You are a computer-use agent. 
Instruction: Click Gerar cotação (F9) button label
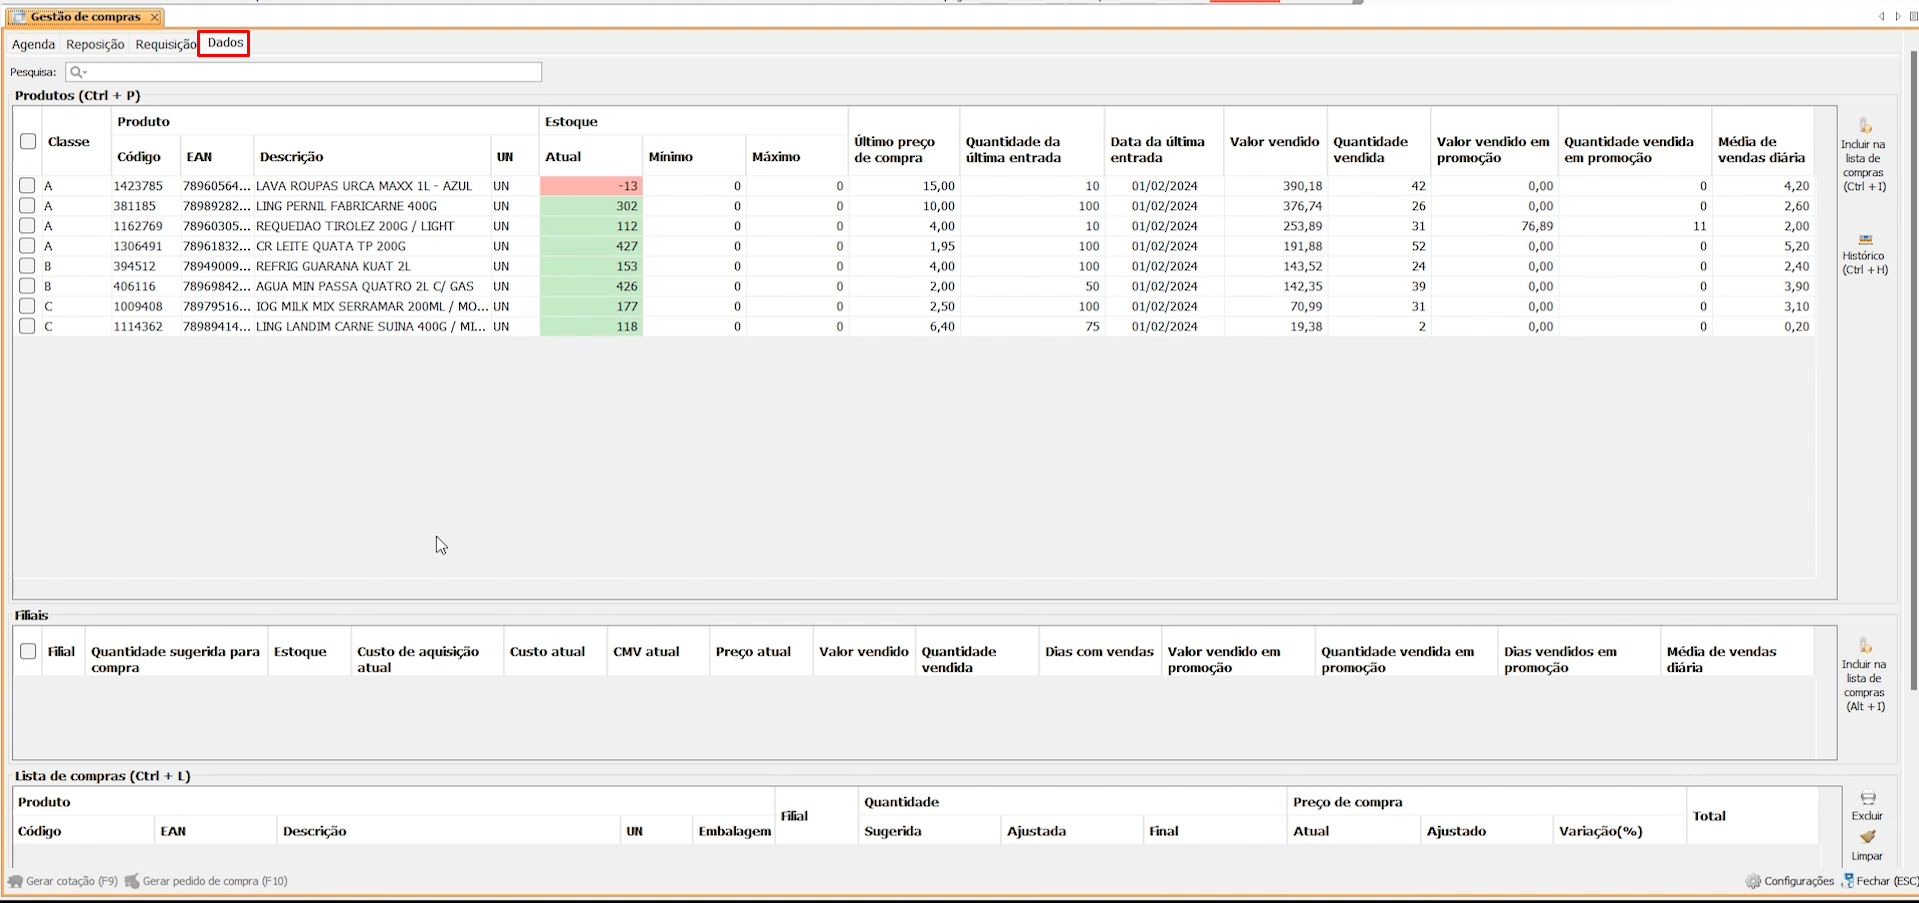[x=72, y=881]
